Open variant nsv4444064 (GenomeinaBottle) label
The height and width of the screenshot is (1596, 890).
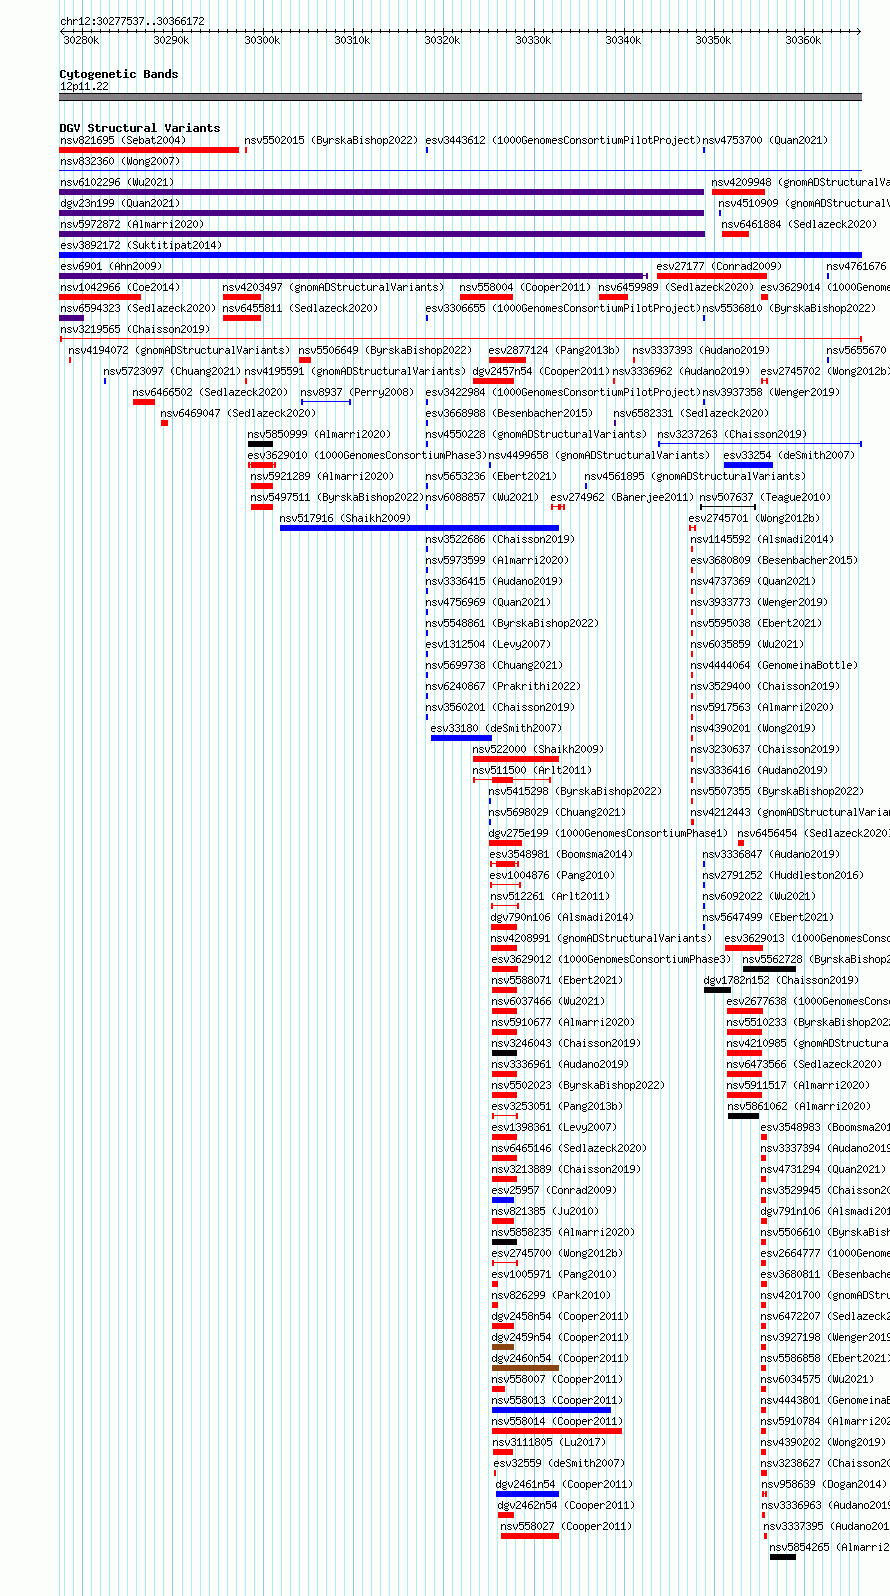coord(775,666)
